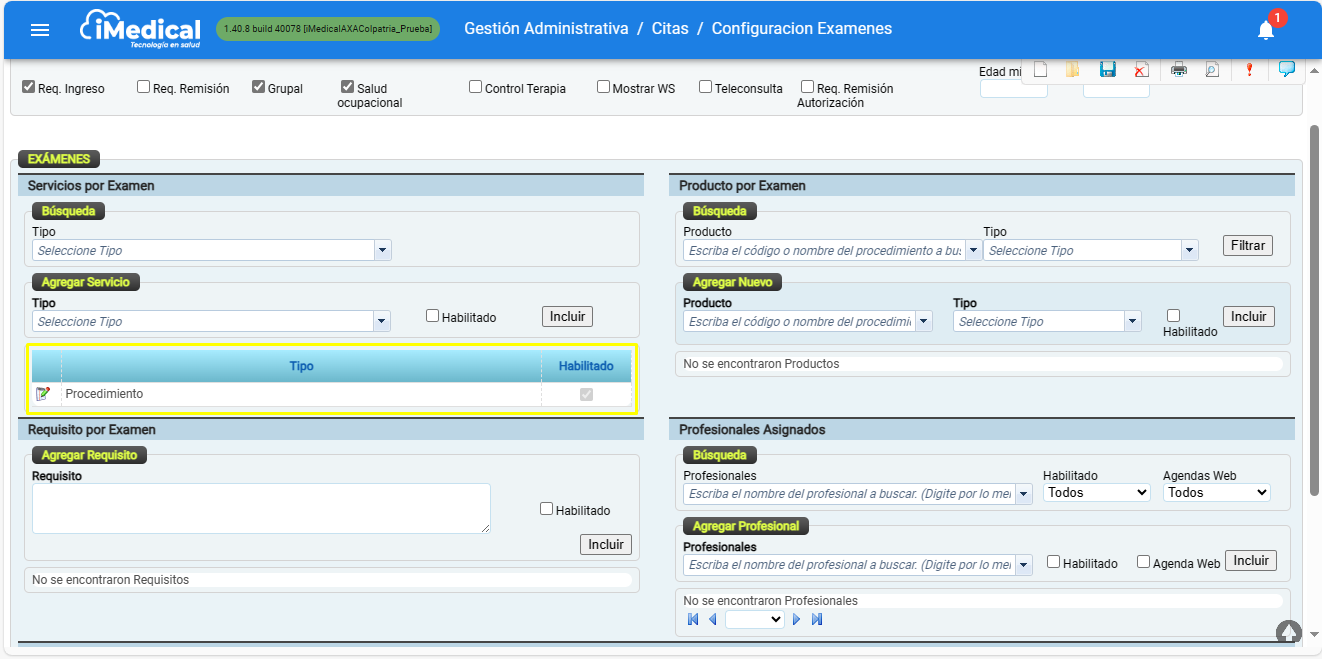This screenshot has width=1322, height=659.
Task: Click the open folder toolbar icon
Action: tap(1073, 69)
